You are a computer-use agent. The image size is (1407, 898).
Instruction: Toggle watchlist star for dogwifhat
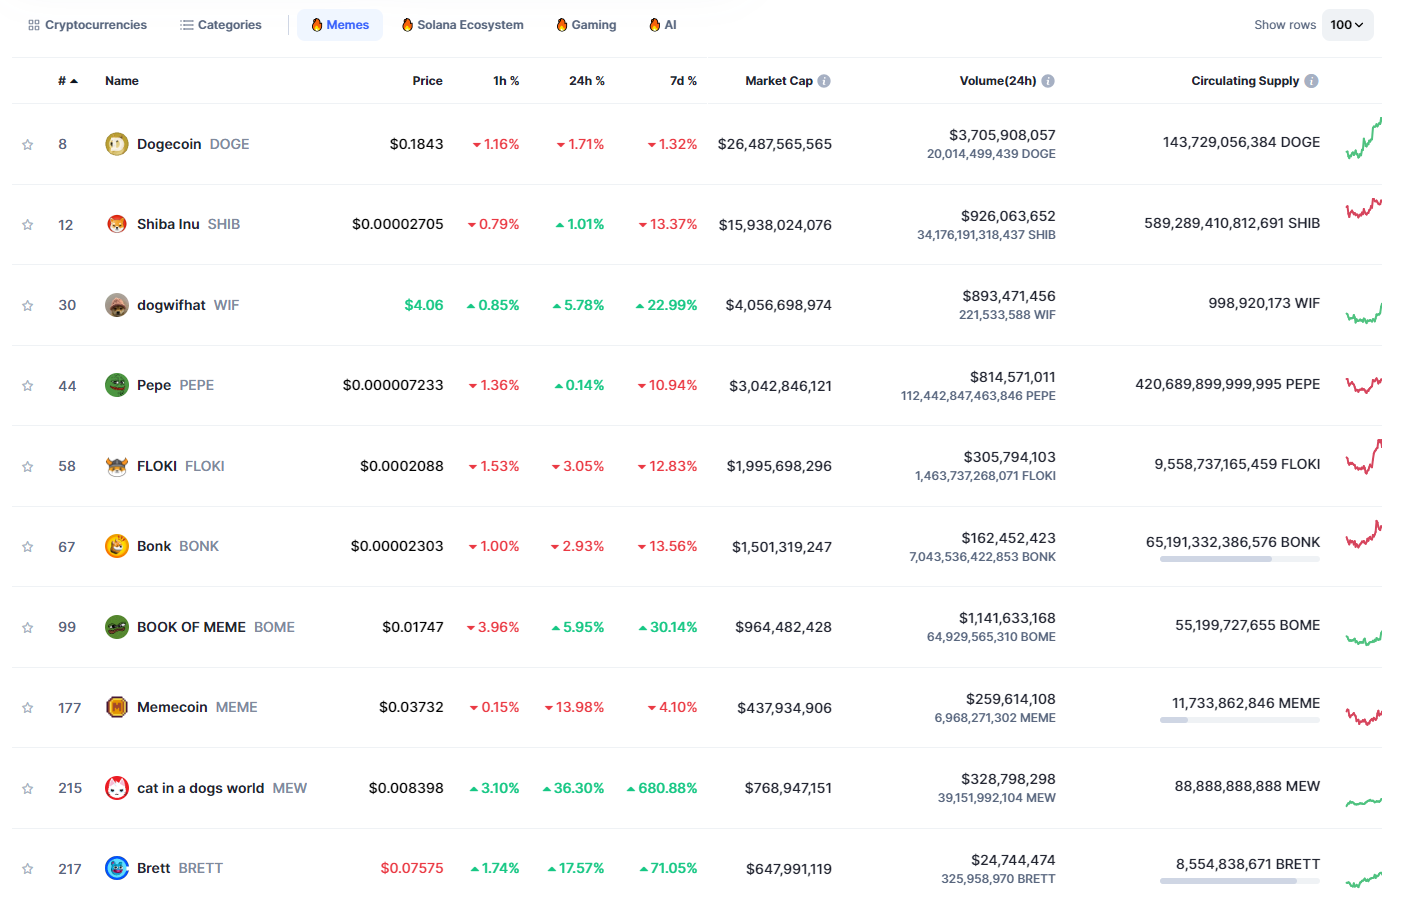click(x=28, y=306)
